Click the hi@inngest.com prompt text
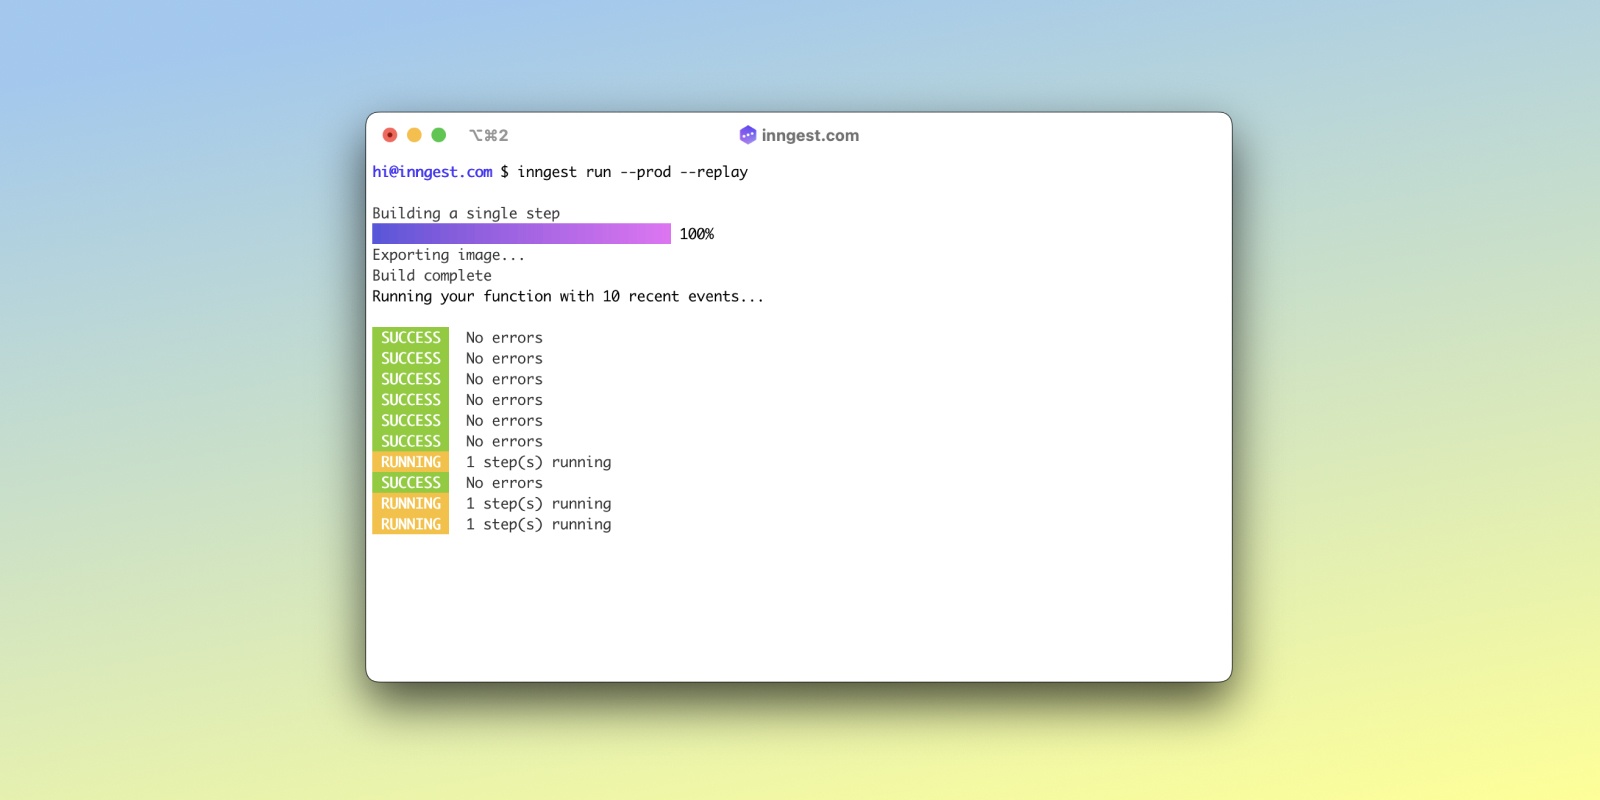The image size is (1600, 800). tap(432, 172)
